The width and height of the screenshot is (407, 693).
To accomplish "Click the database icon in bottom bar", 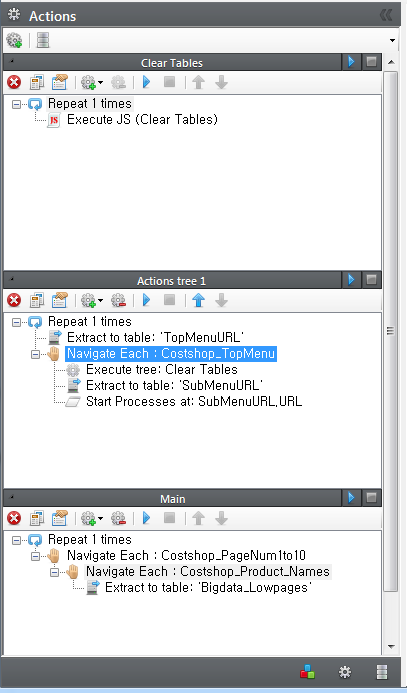I will 382,672.
